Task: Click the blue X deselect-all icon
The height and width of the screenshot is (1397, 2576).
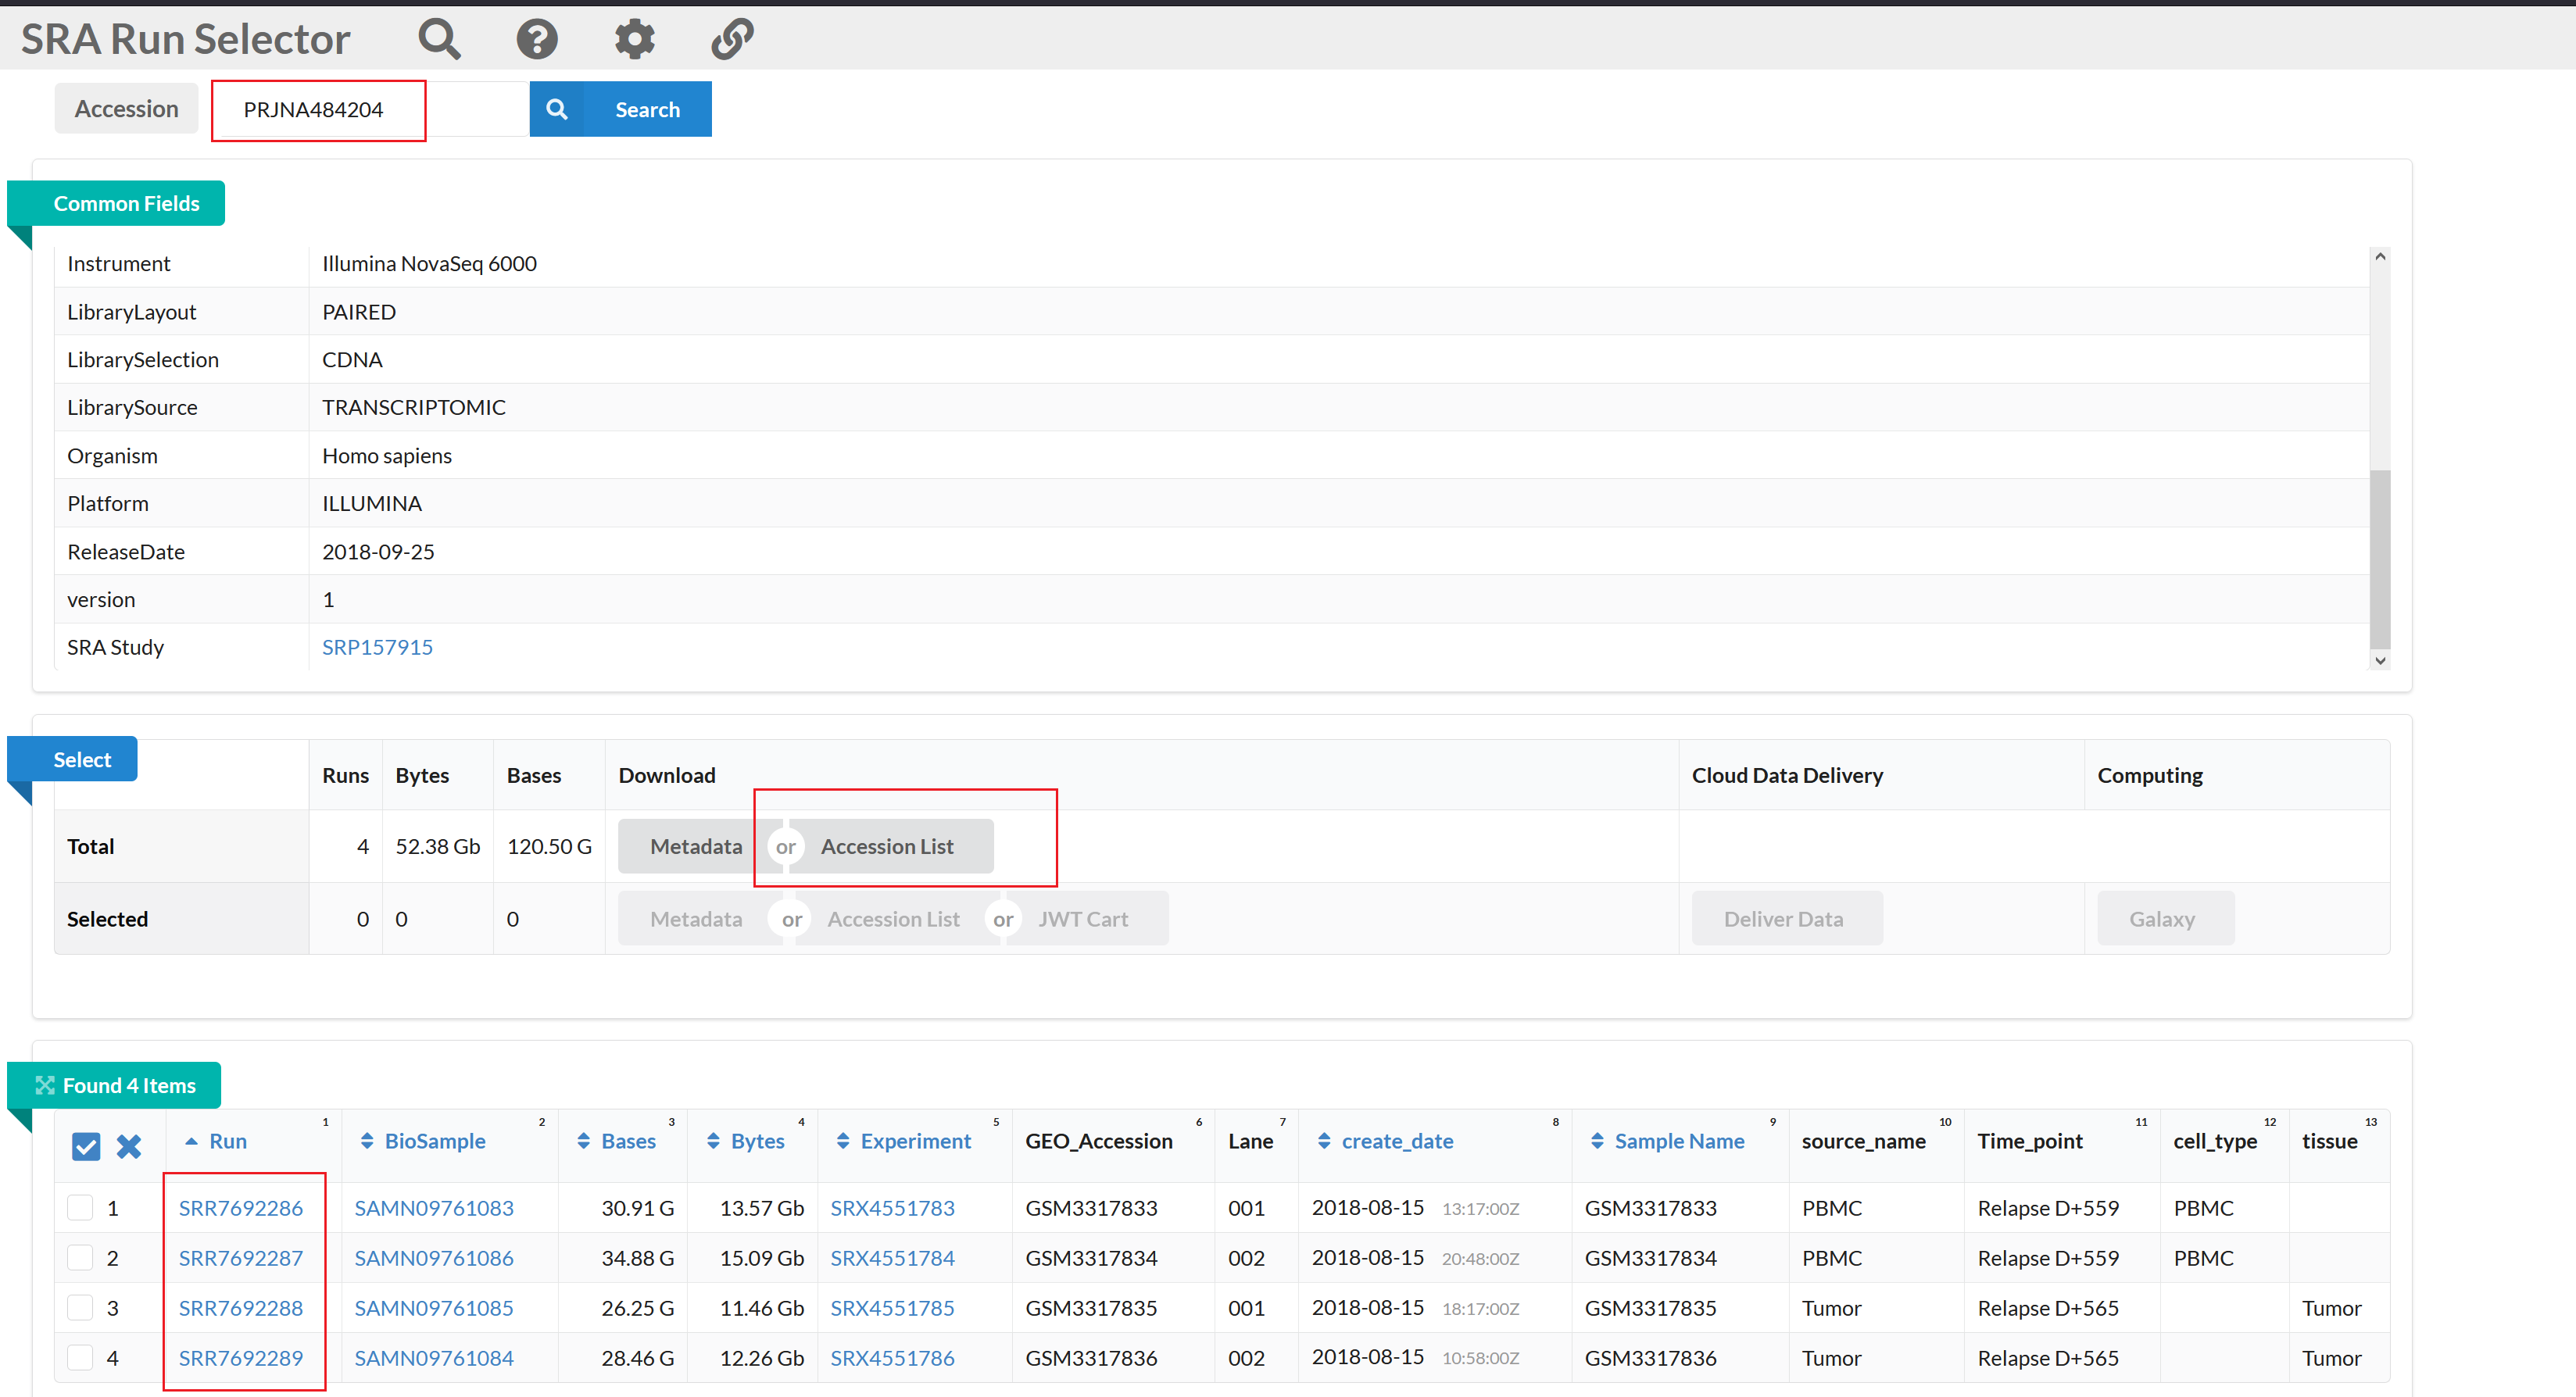Action: 129,1146
